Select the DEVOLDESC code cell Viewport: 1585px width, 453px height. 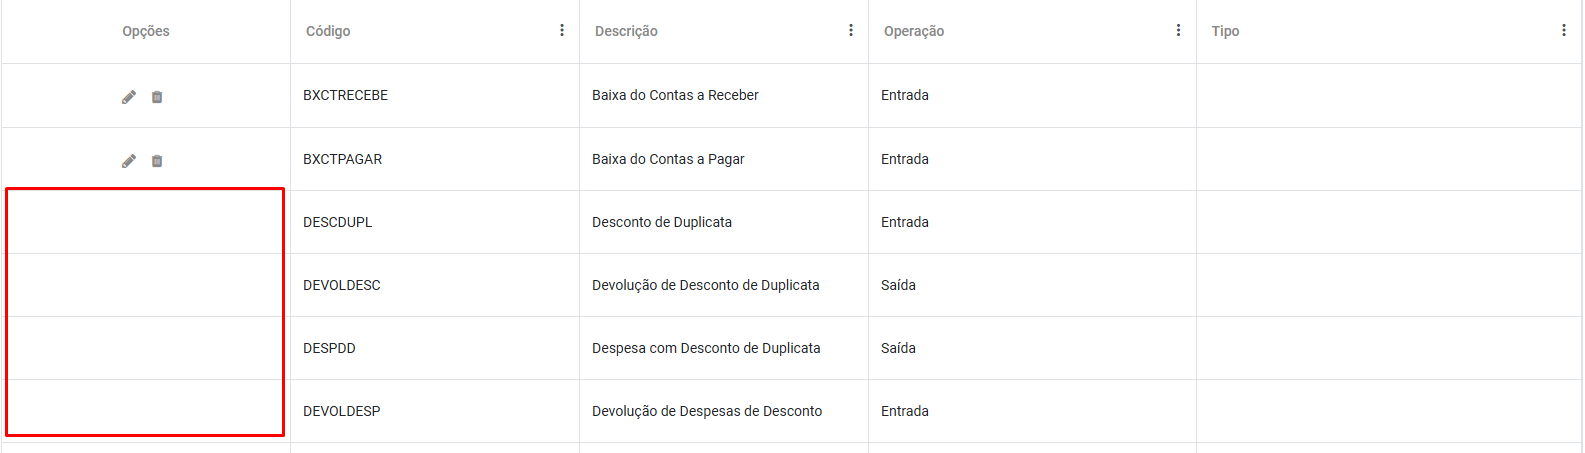(x=342, y=285)
